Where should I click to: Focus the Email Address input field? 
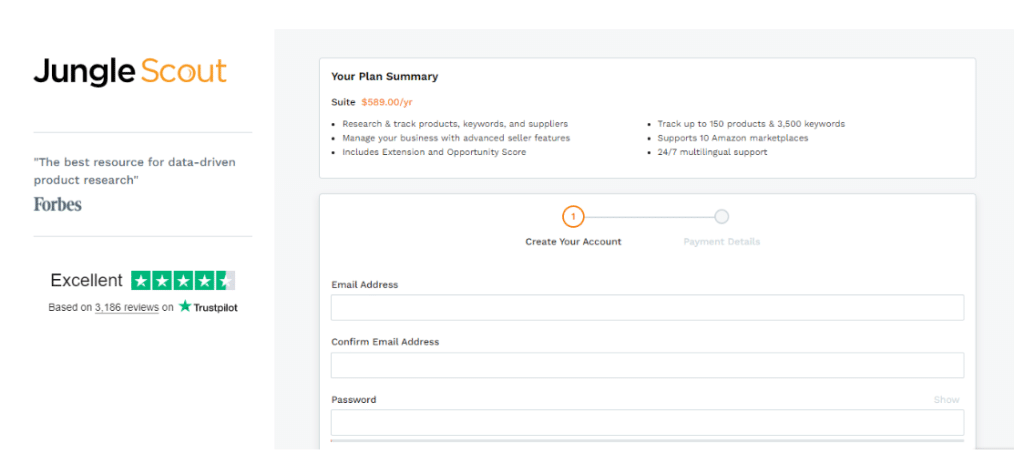647,308
